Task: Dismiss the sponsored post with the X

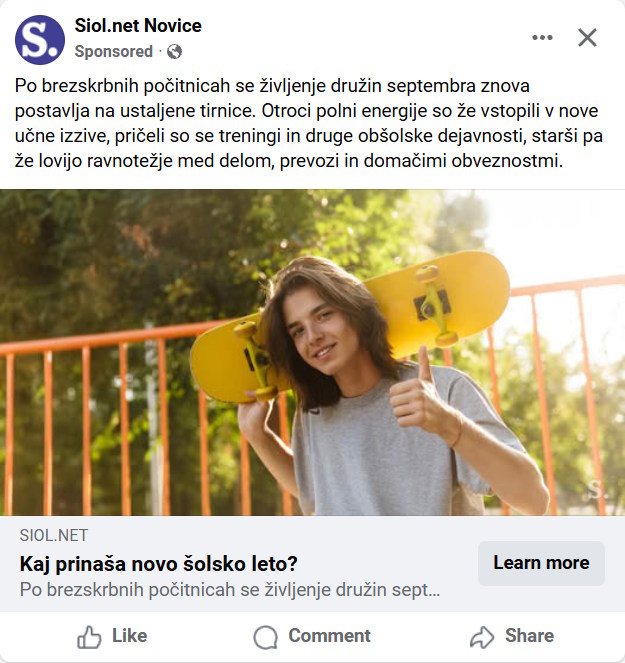Action: [587, 38]
